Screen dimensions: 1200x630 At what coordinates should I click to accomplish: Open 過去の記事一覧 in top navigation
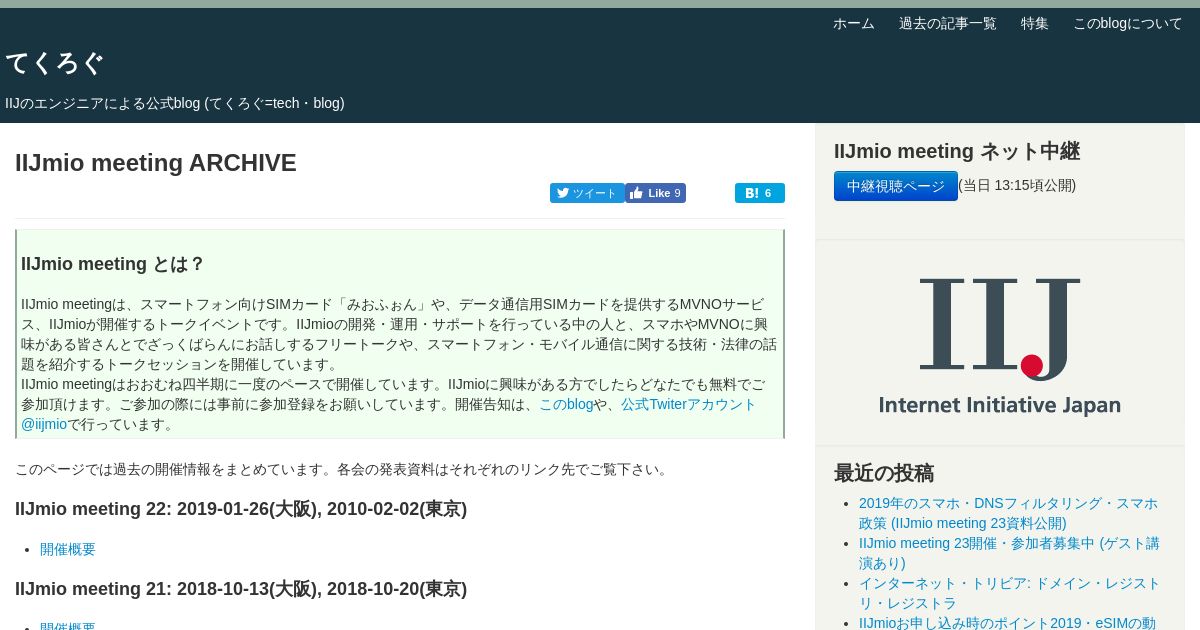[x=947, y=23]
